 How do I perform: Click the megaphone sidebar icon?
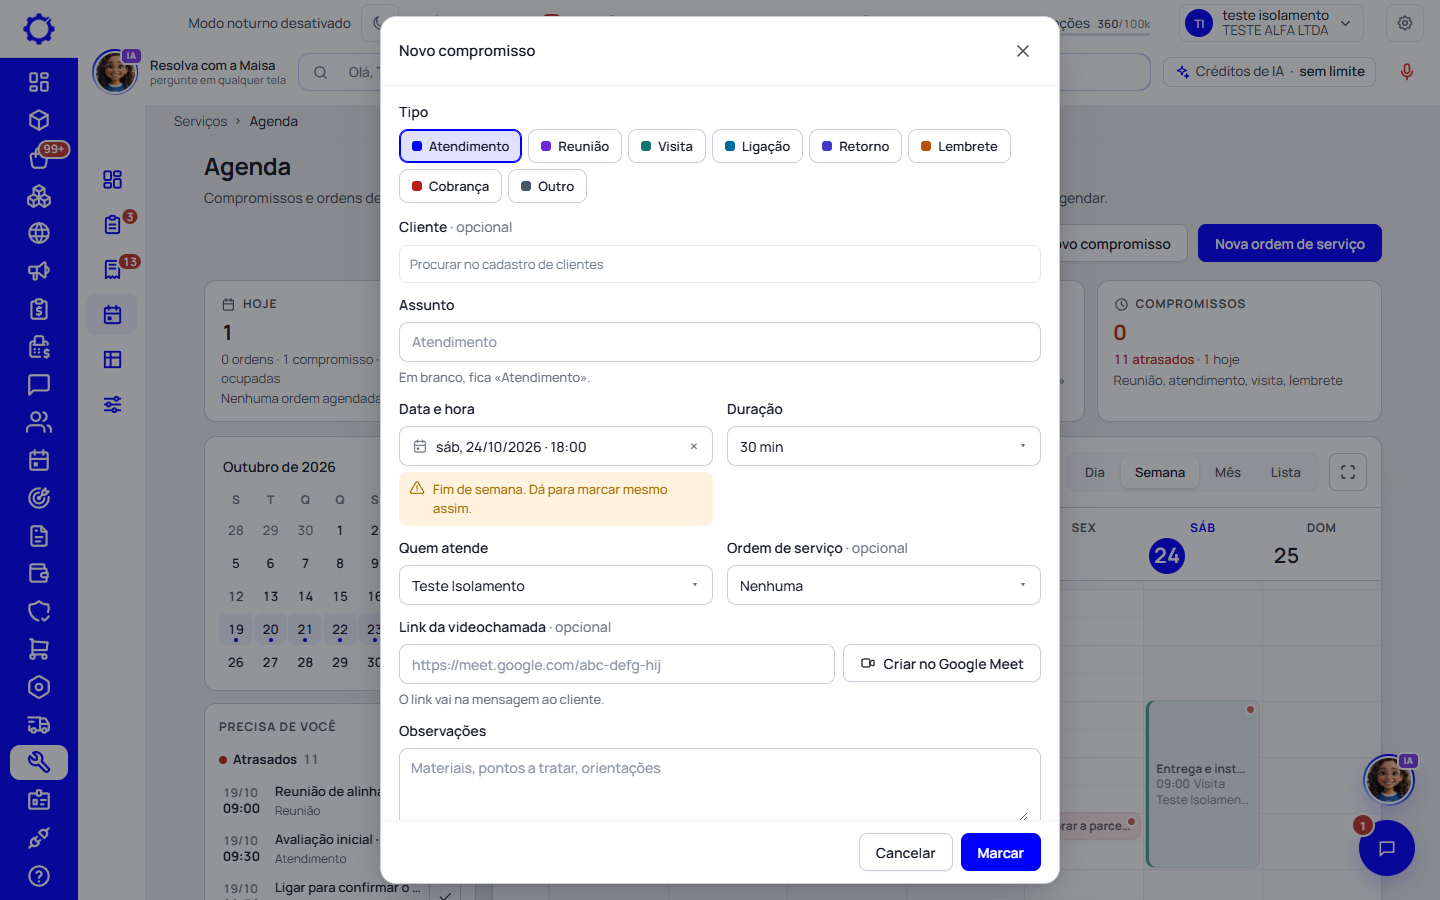pyautogui.click(x=39, y=271)
